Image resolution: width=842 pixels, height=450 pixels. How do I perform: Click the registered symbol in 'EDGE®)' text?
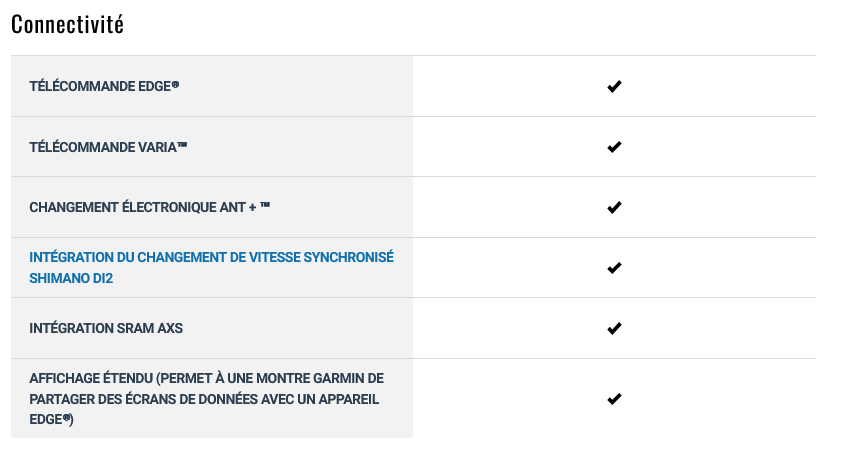(x=67, y=417)
